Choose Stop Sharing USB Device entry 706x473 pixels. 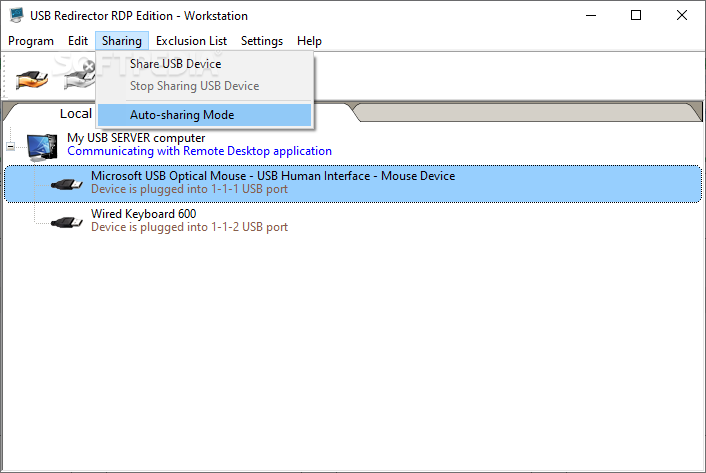204,86
